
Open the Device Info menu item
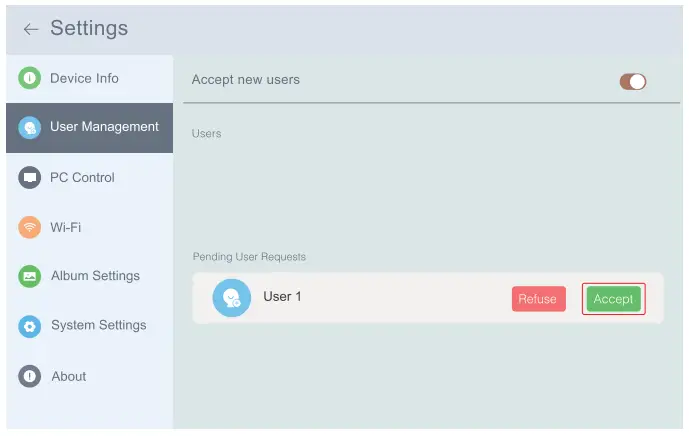84,78
